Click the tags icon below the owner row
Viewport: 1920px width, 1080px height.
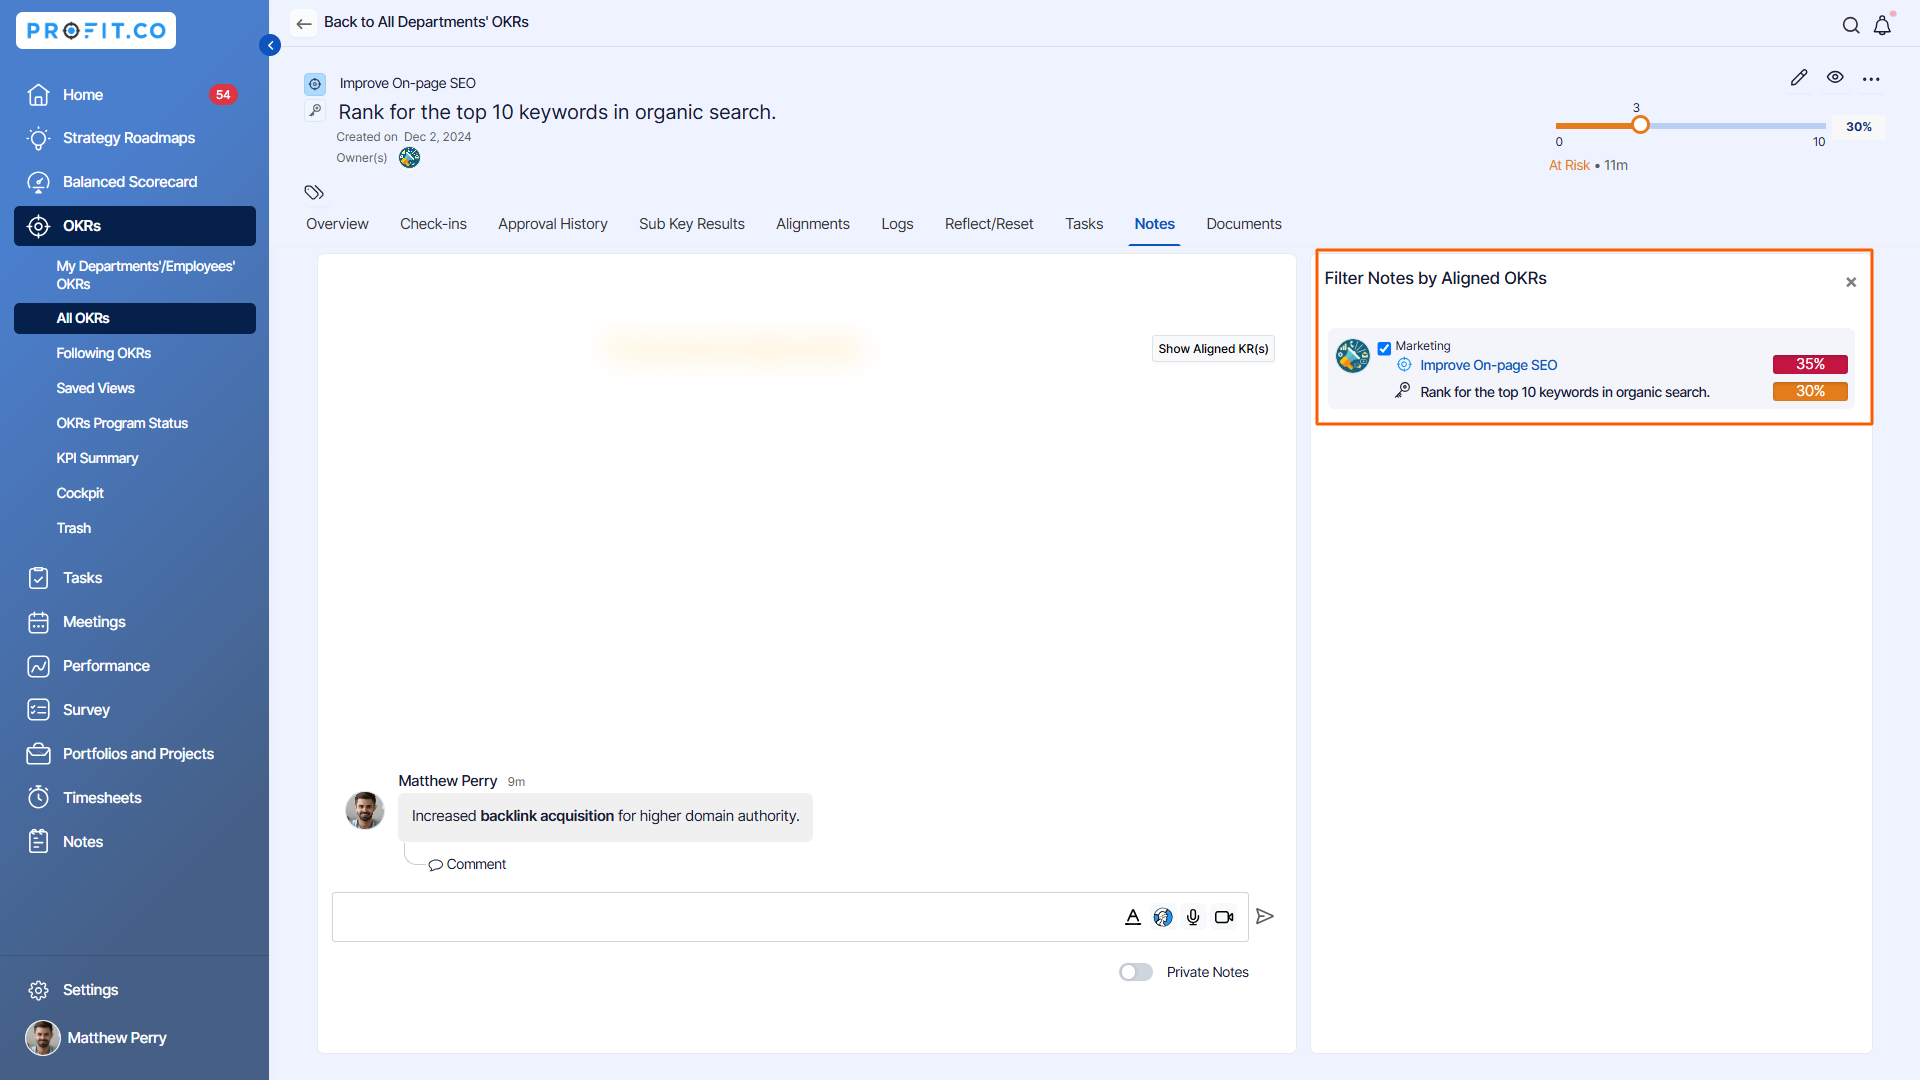[313, 192]
